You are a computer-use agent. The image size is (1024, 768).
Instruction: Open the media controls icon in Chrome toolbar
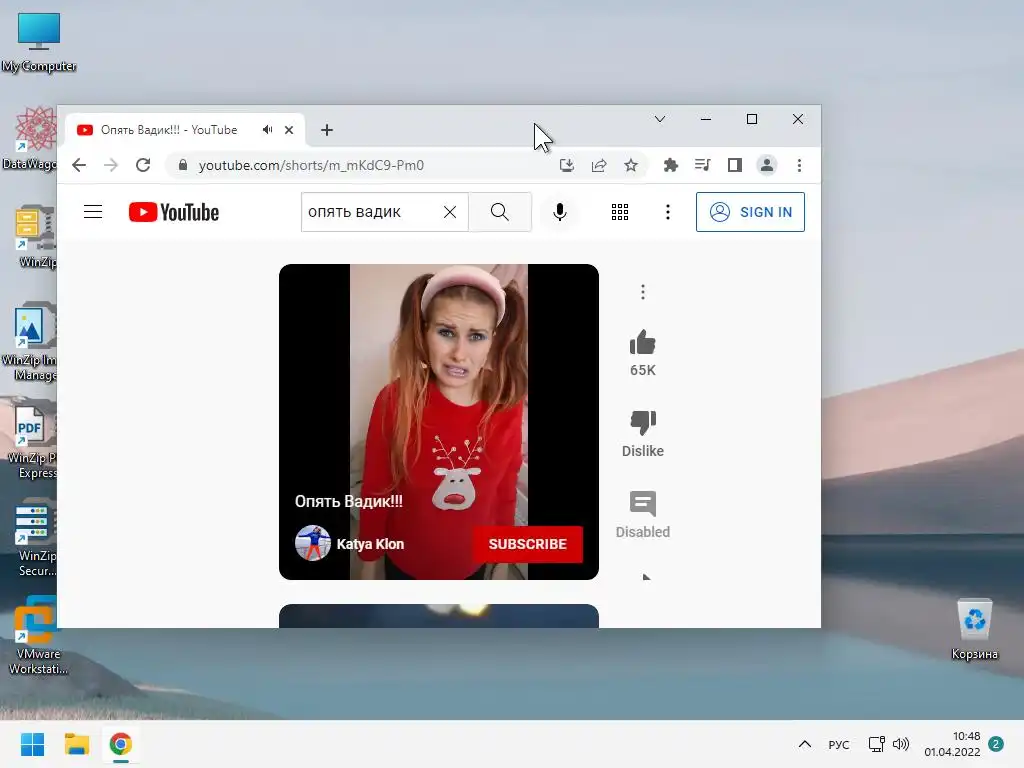click(703, 165)
